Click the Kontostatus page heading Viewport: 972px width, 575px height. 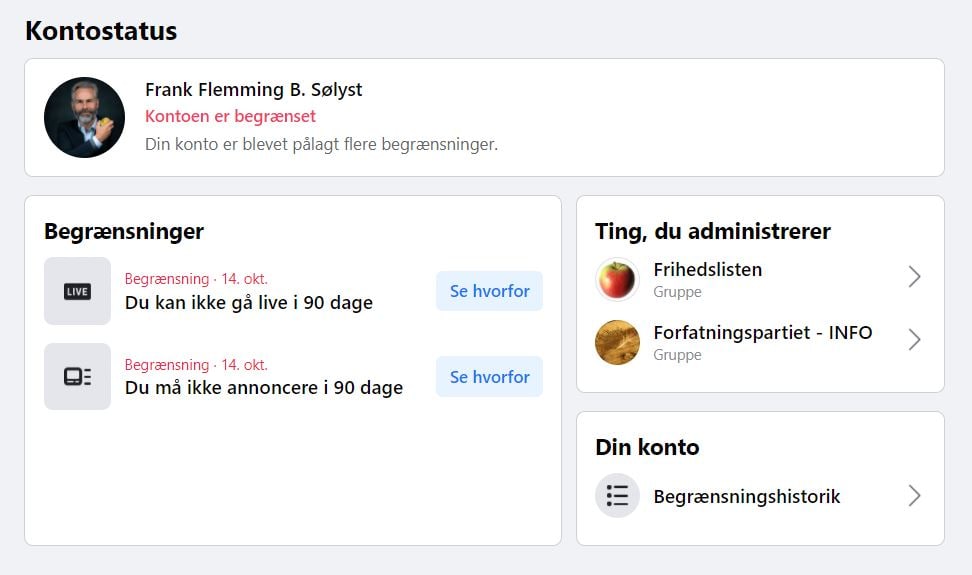tap(101, 31)
